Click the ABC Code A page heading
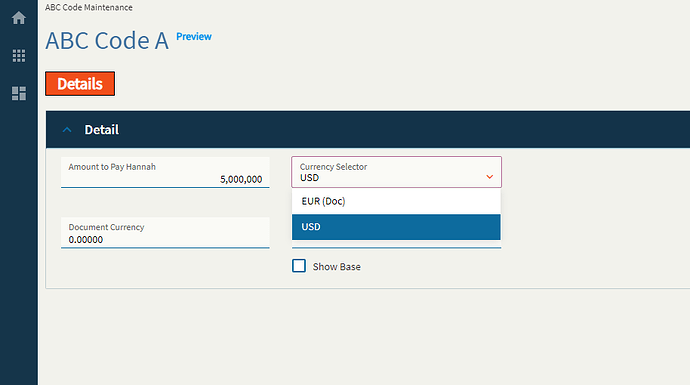Viewport: 690px width, 385px height. point(107,41)
